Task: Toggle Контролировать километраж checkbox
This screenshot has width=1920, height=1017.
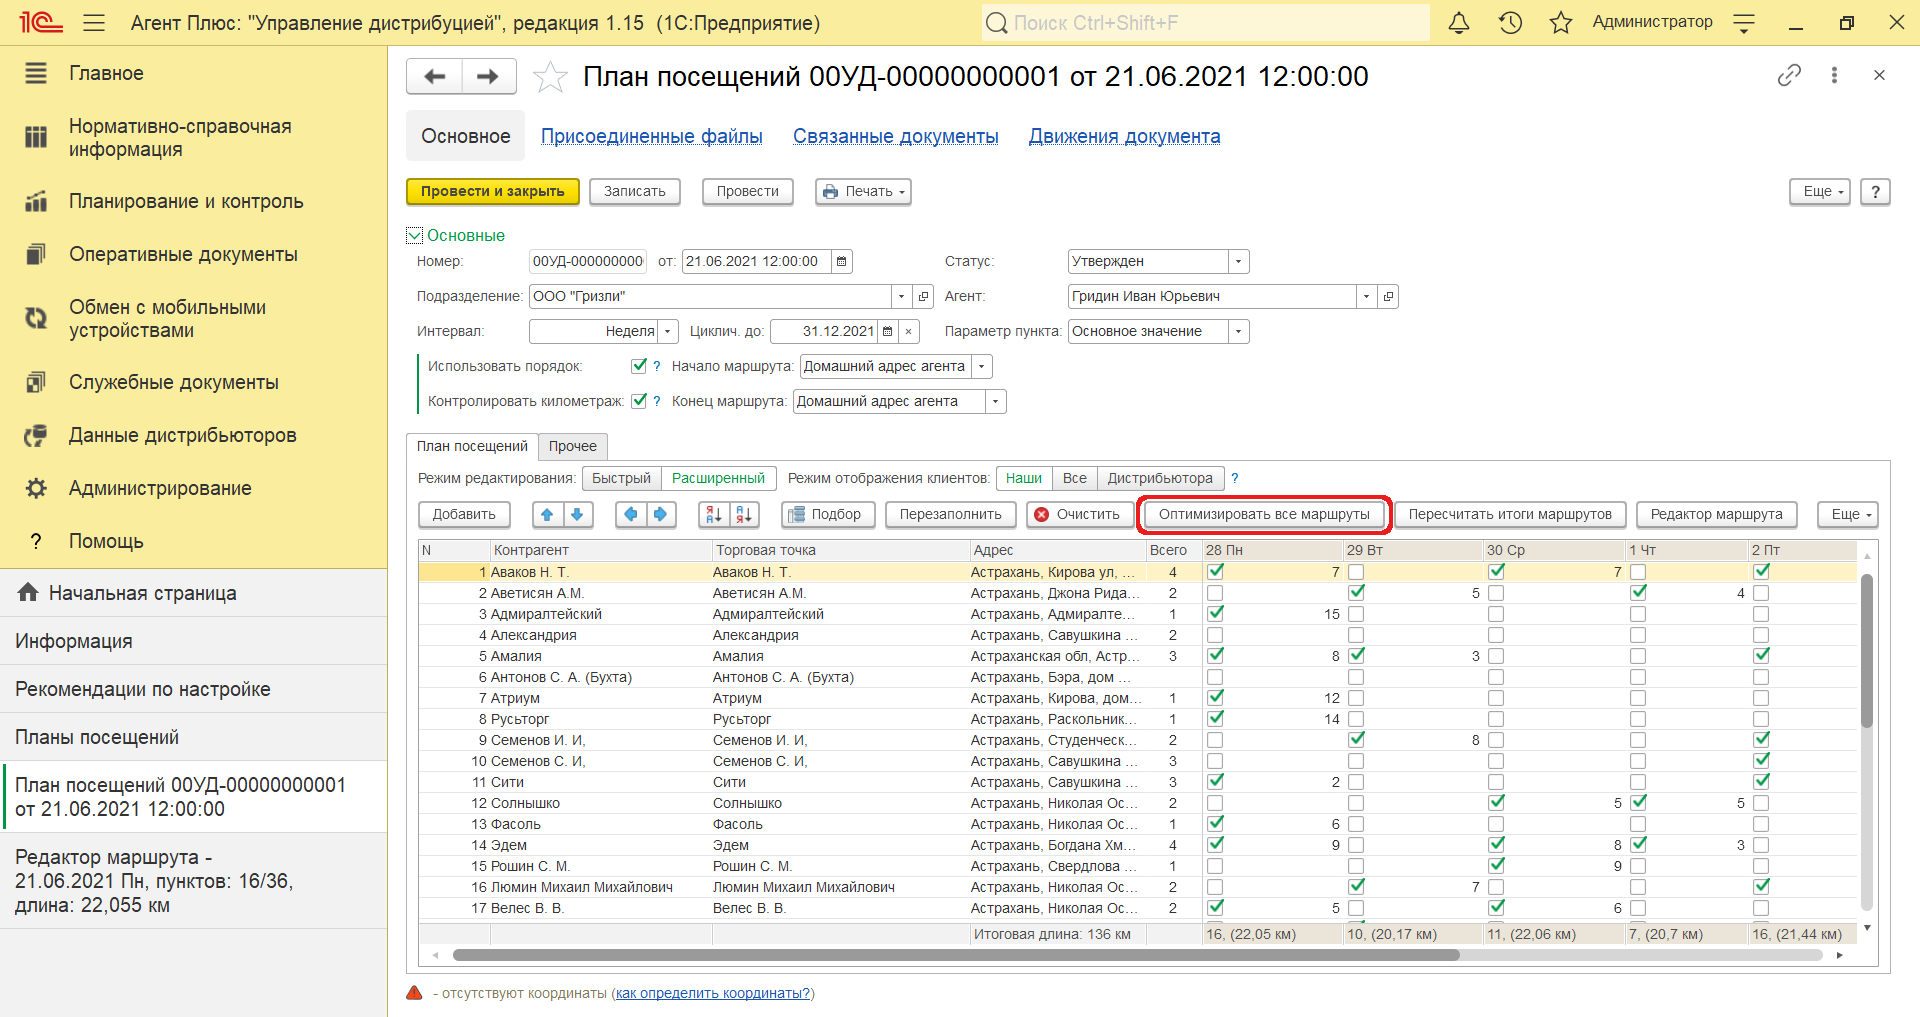Action: coord(639,401)
